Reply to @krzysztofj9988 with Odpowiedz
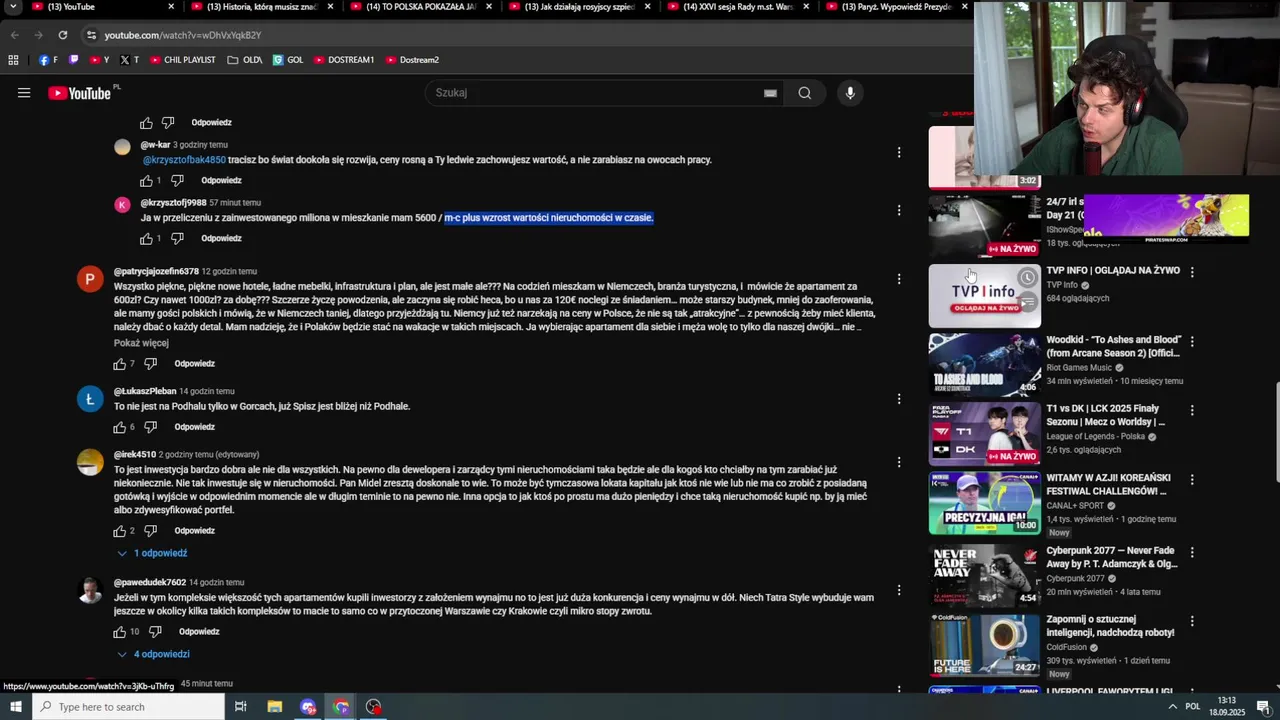 coord(221,239)
